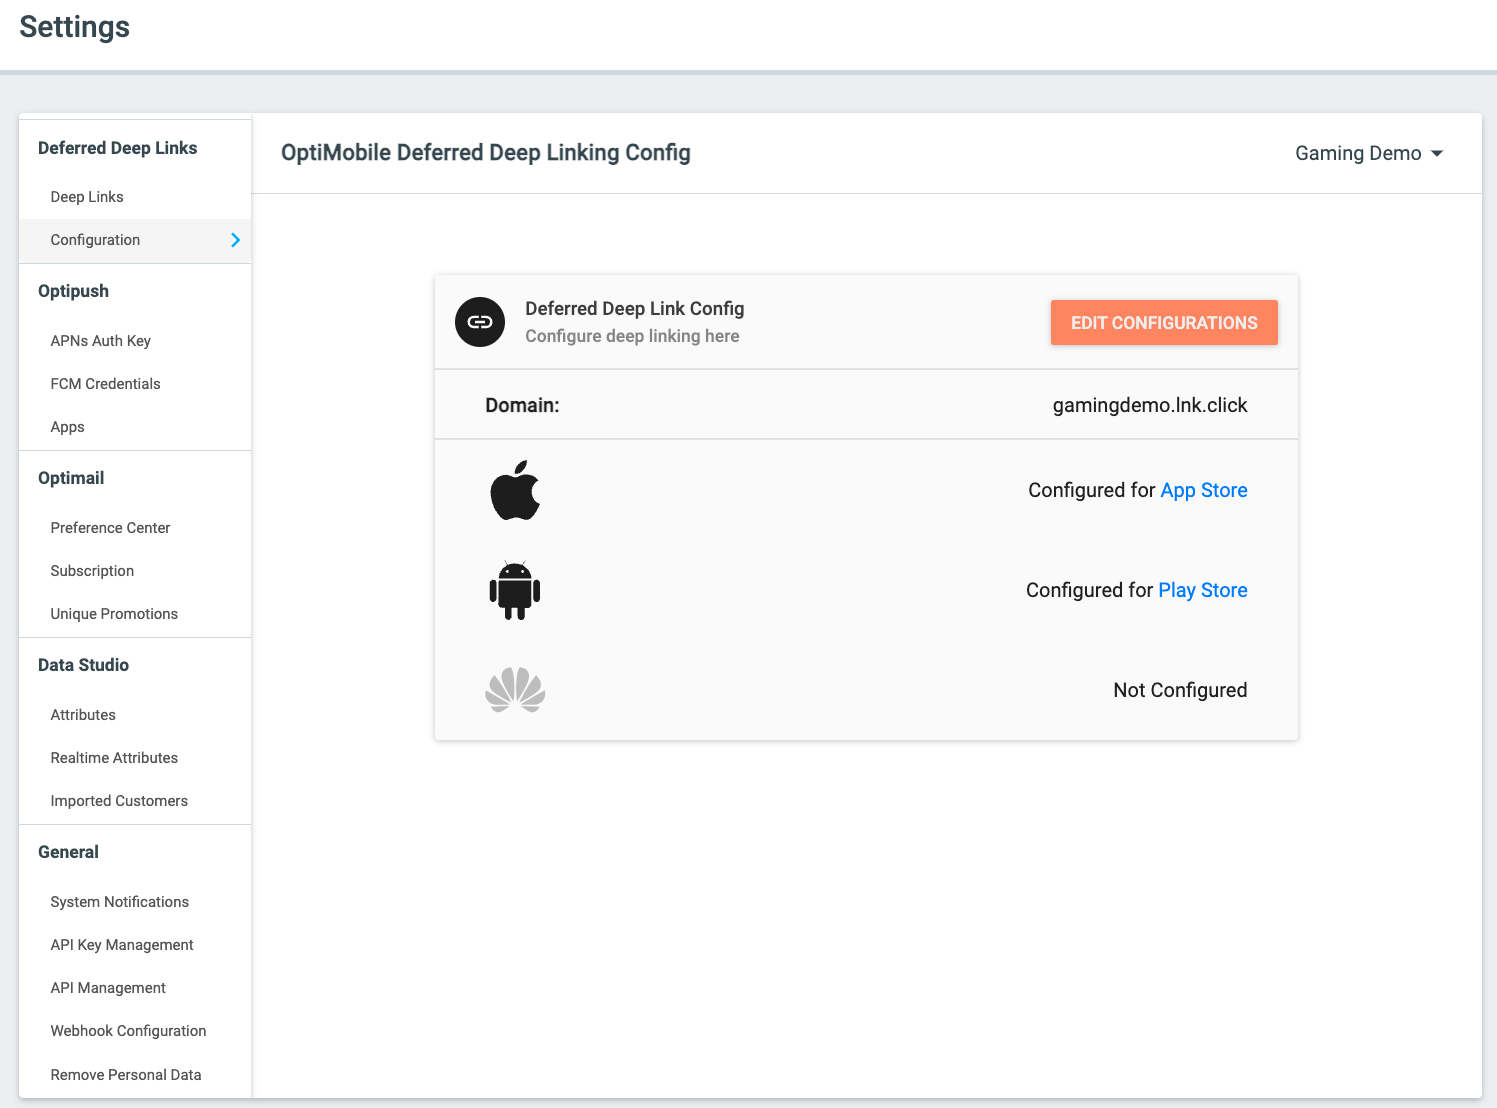
Task: Open Attributes under Data Studio
Action: pyautogui.click(x=83, y=715)
